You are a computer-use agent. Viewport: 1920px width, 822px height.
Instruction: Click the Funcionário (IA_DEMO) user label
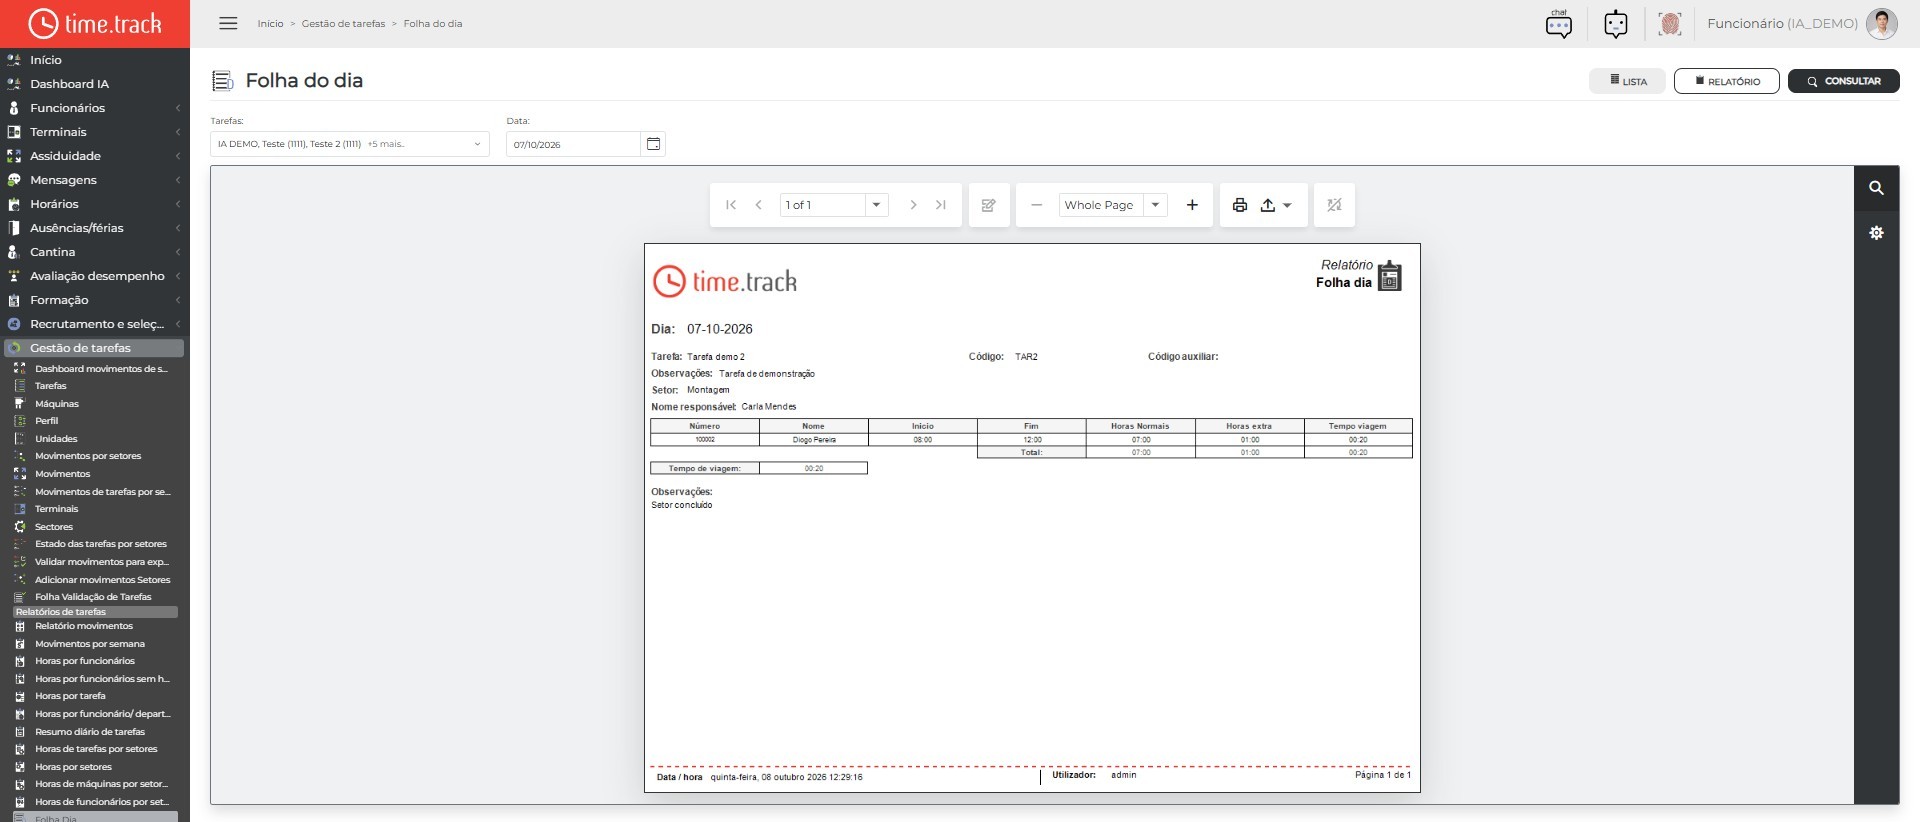pyautogui.click(x=1782, y=24)
